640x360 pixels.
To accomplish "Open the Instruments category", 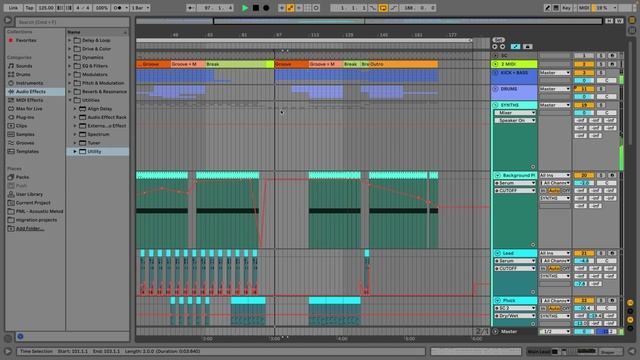I will [29, 83].
